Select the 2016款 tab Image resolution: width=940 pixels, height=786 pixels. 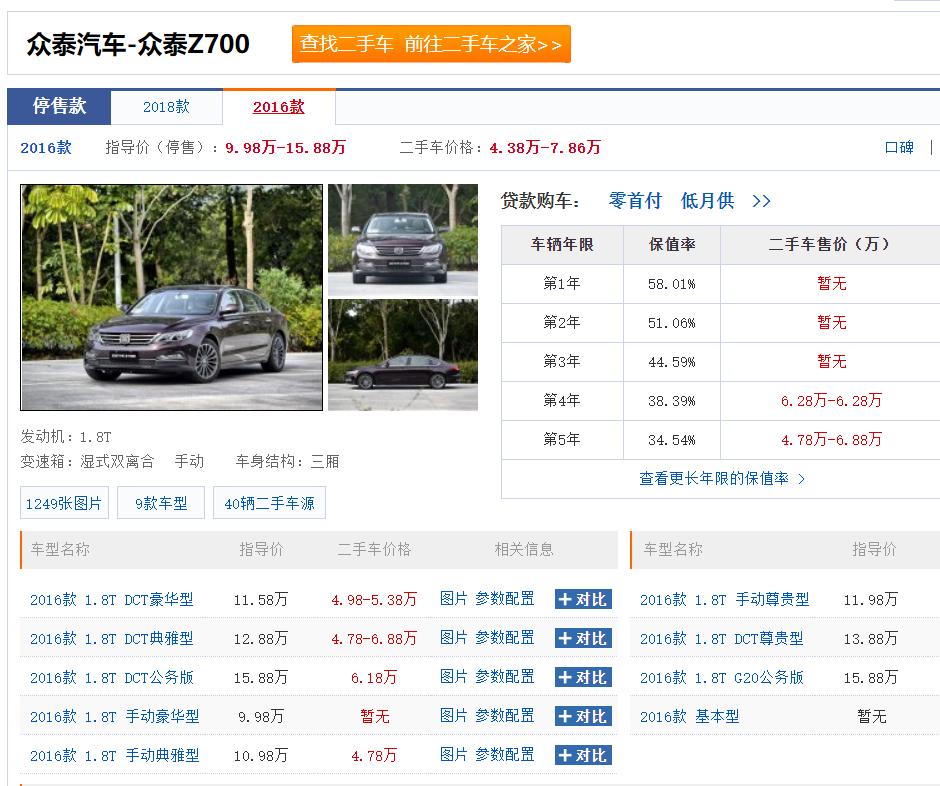point(278,107)
